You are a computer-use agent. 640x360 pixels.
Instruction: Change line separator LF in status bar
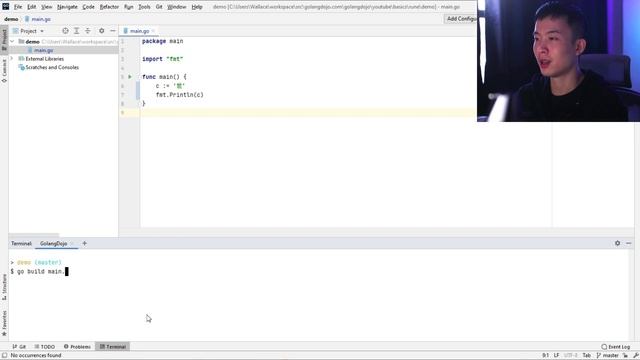click(x=556, y=356)
